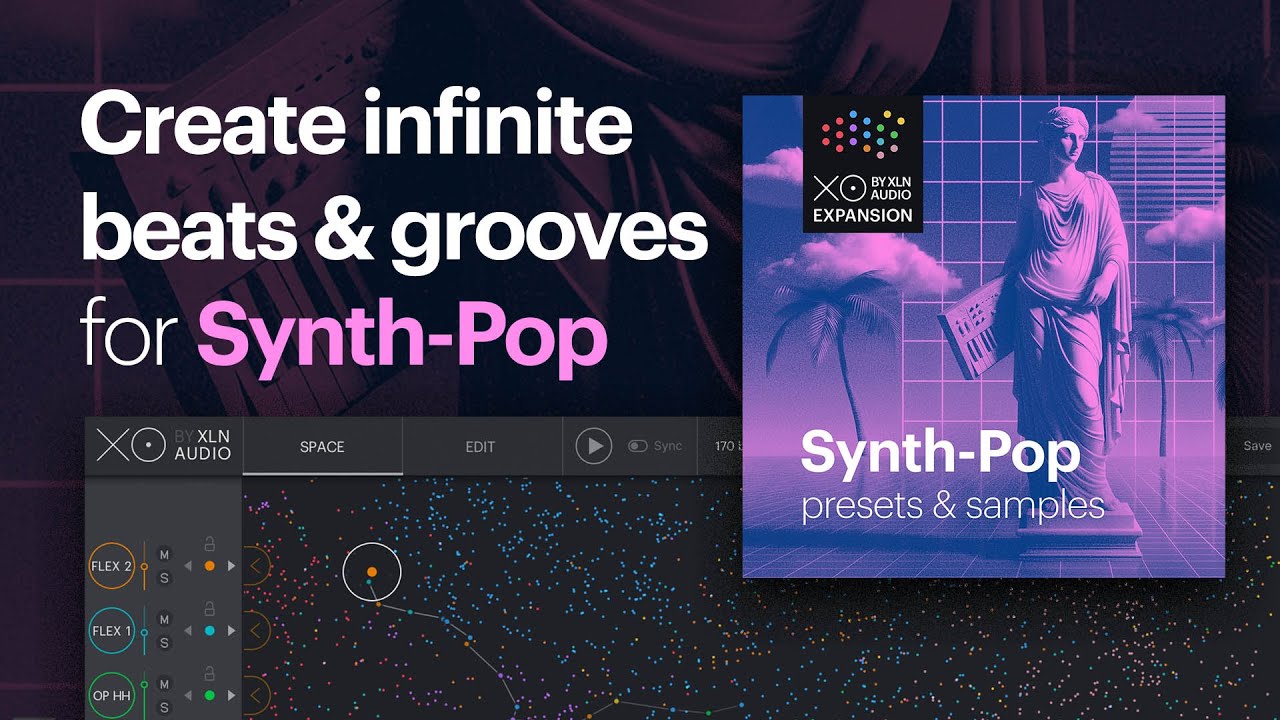Screen dimensions: 1280x720
Task: Collapse the FLEX 1 row chevron
Action: click(x=256, y=631)
